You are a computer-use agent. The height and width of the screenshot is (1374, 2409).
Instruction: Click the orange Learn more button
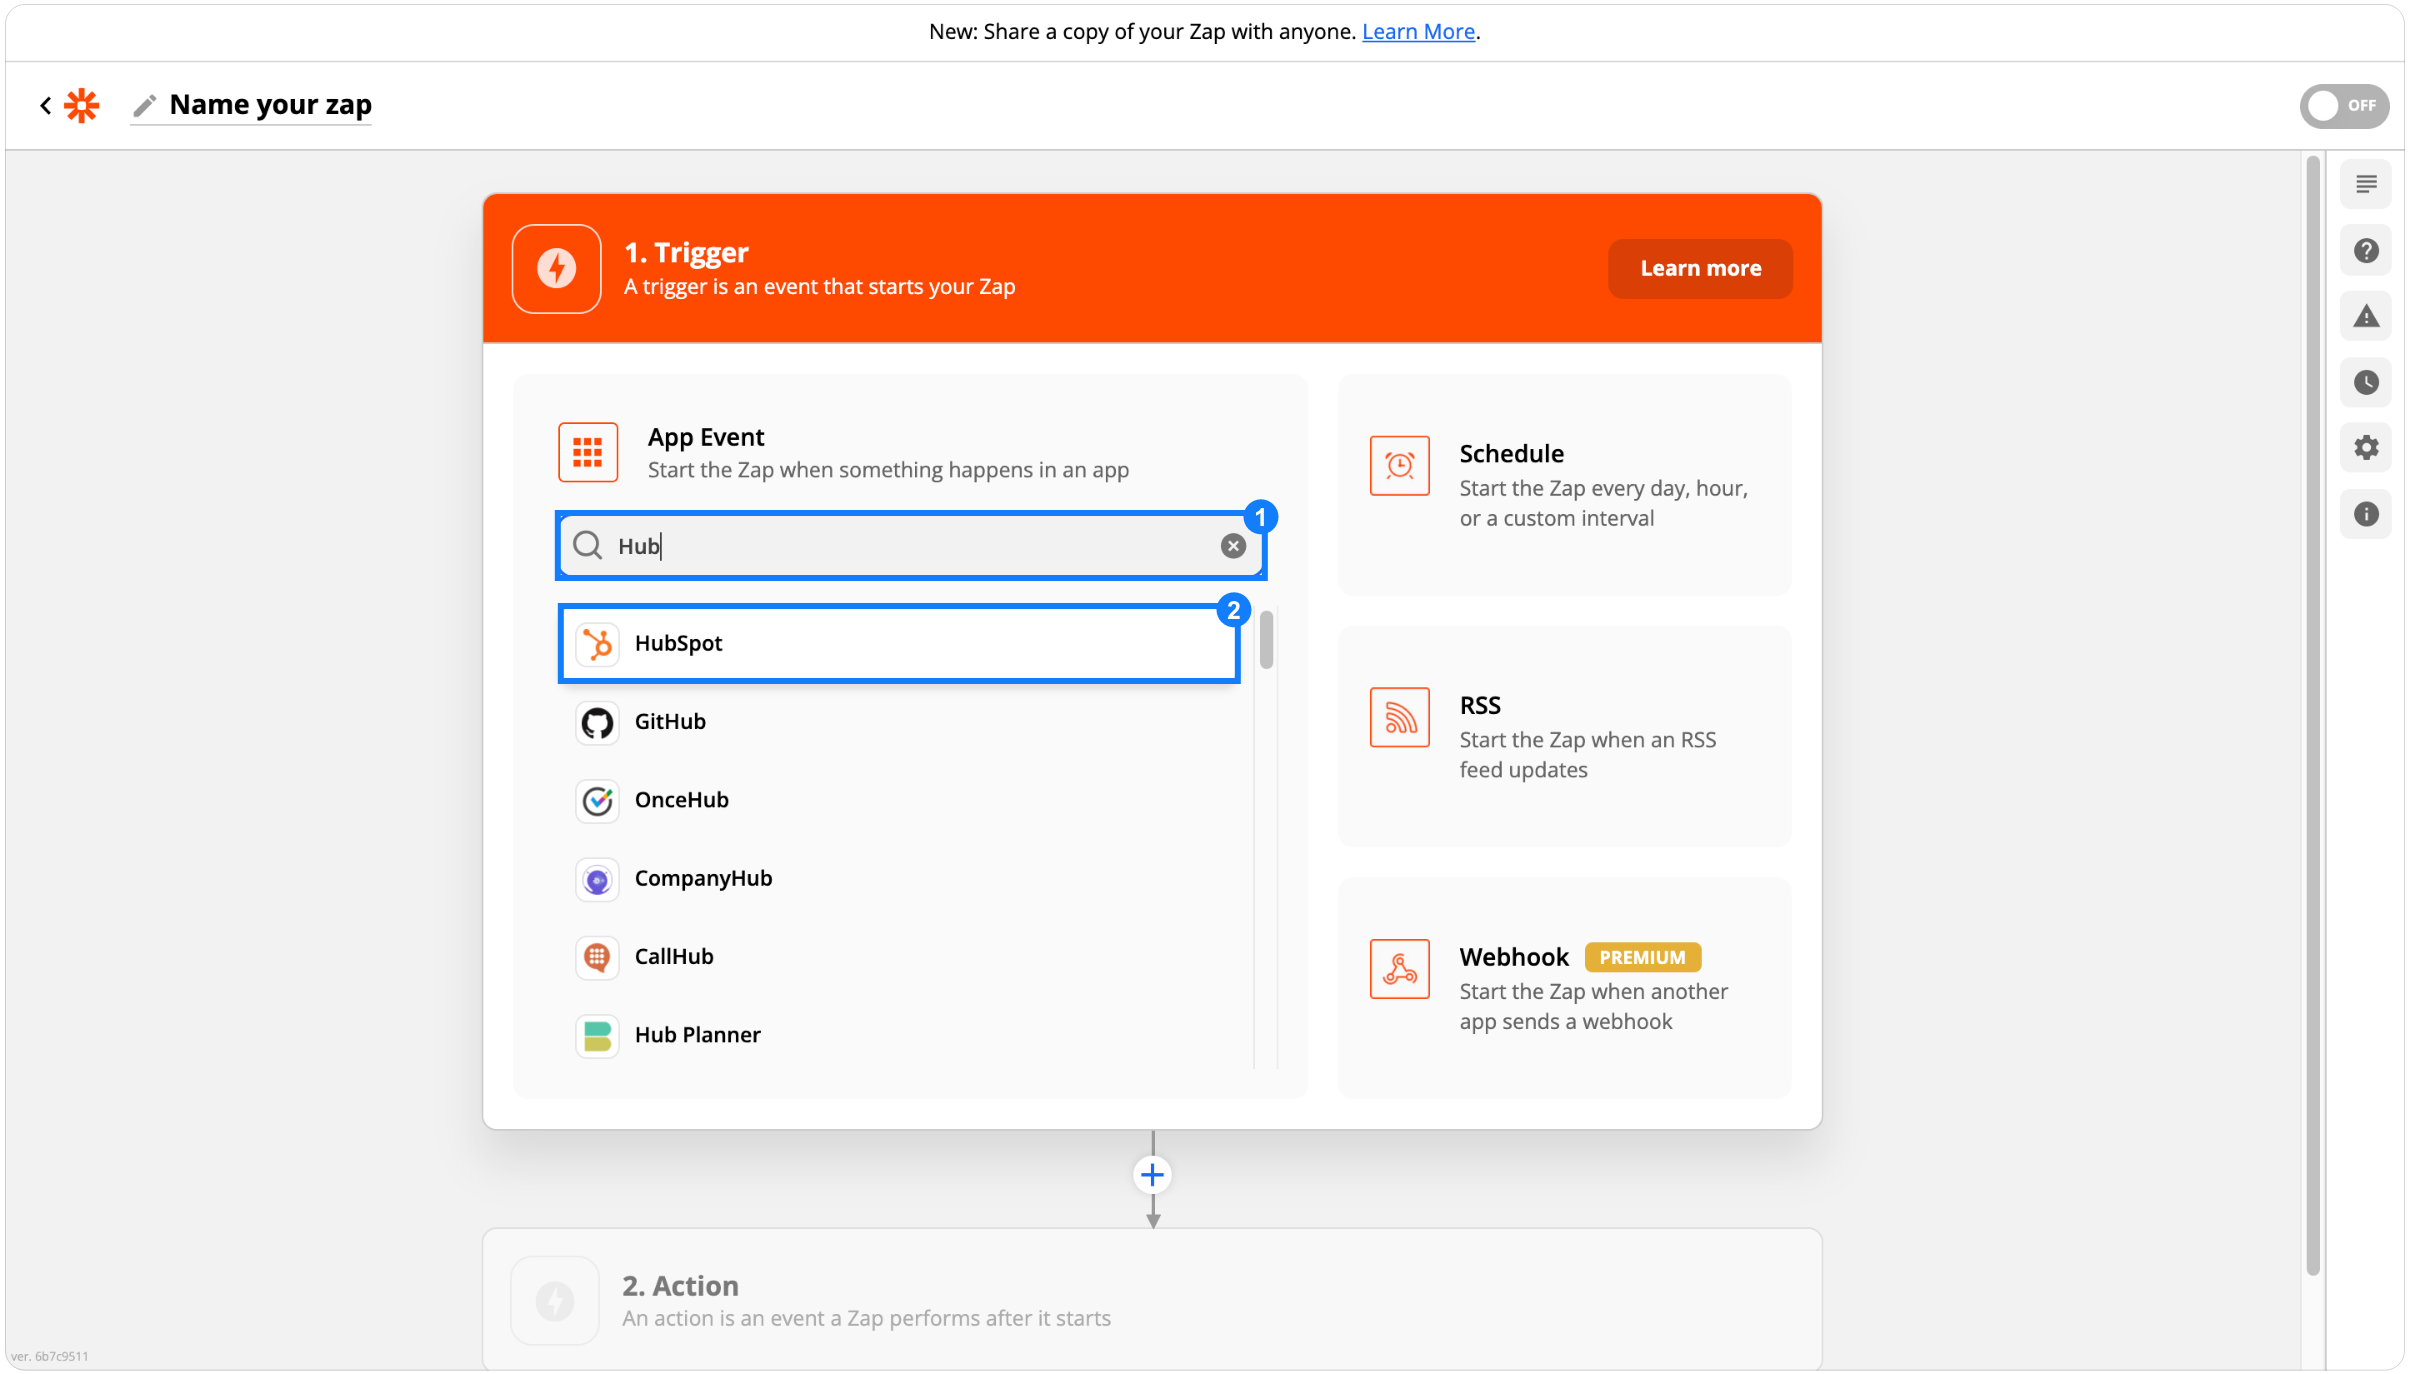[x=1699, y=268]
